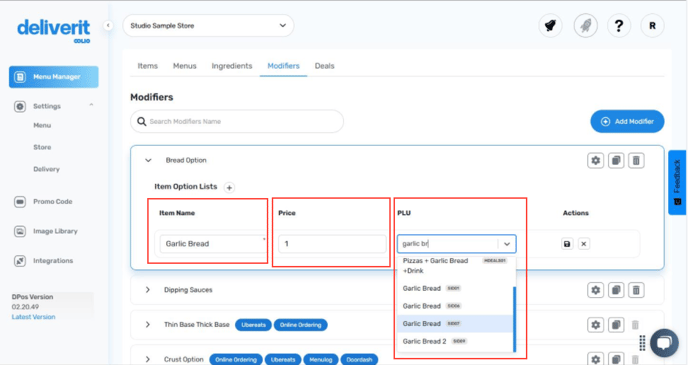Image resolution: width=688 pixels, height=365 pixels.
Task: Open Delivery settings
Action: [x=46, y=169]
